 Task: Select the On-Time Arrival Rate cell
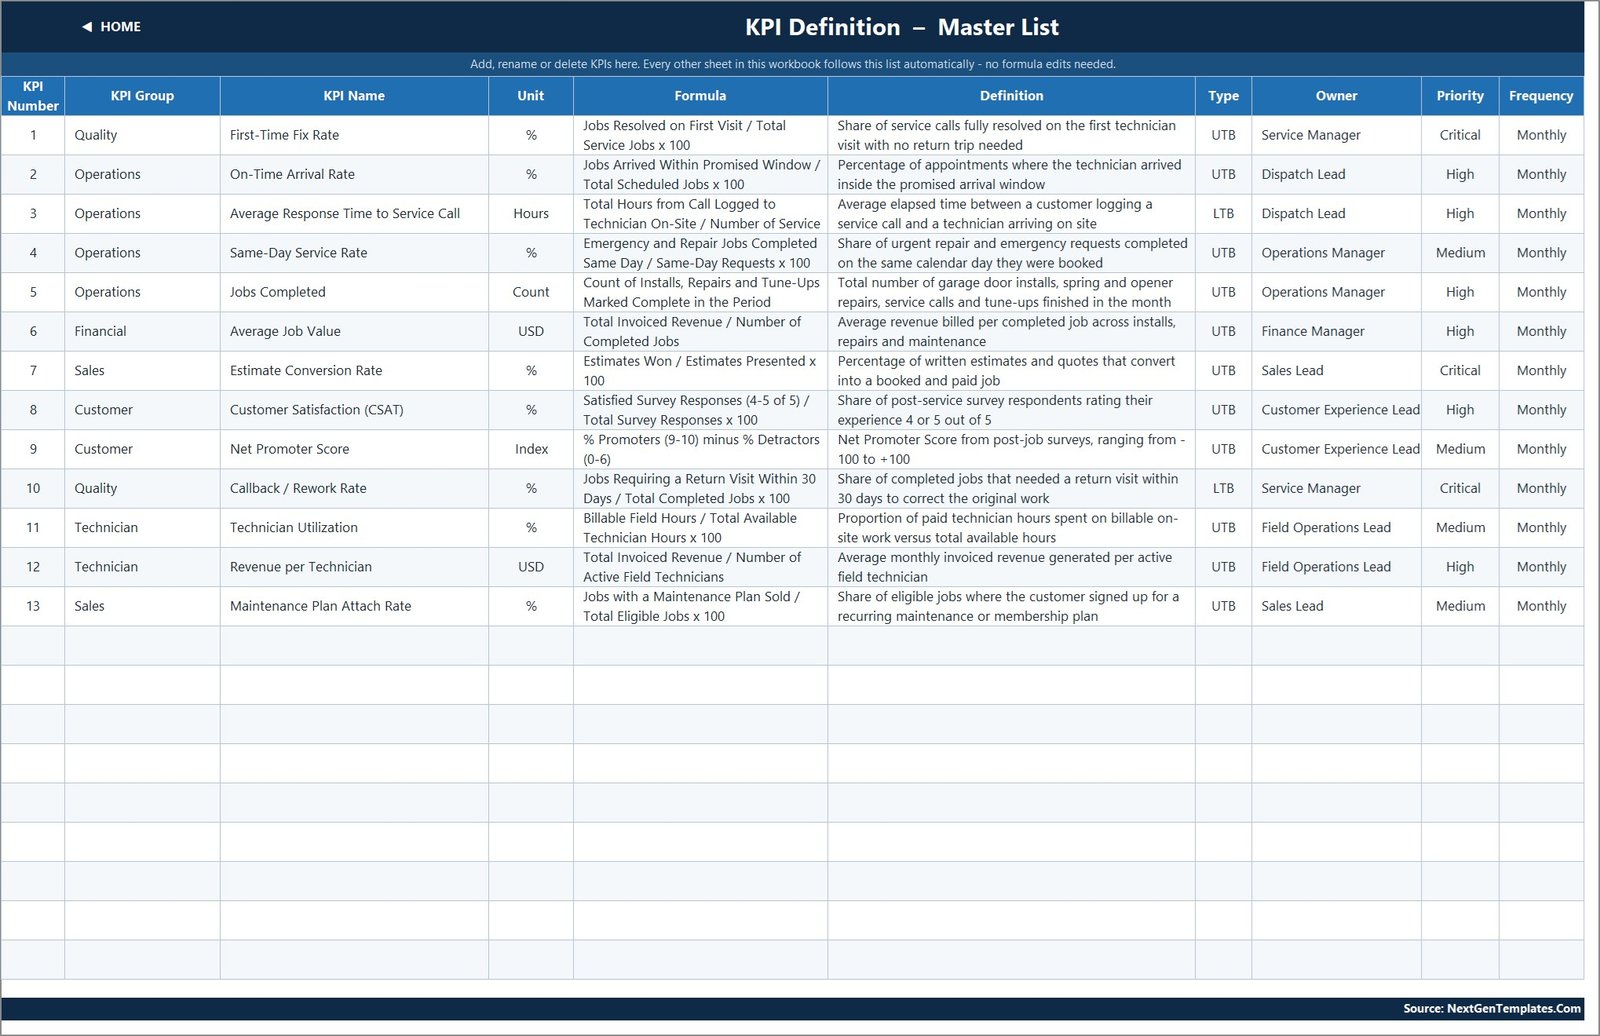click(354, 174)
